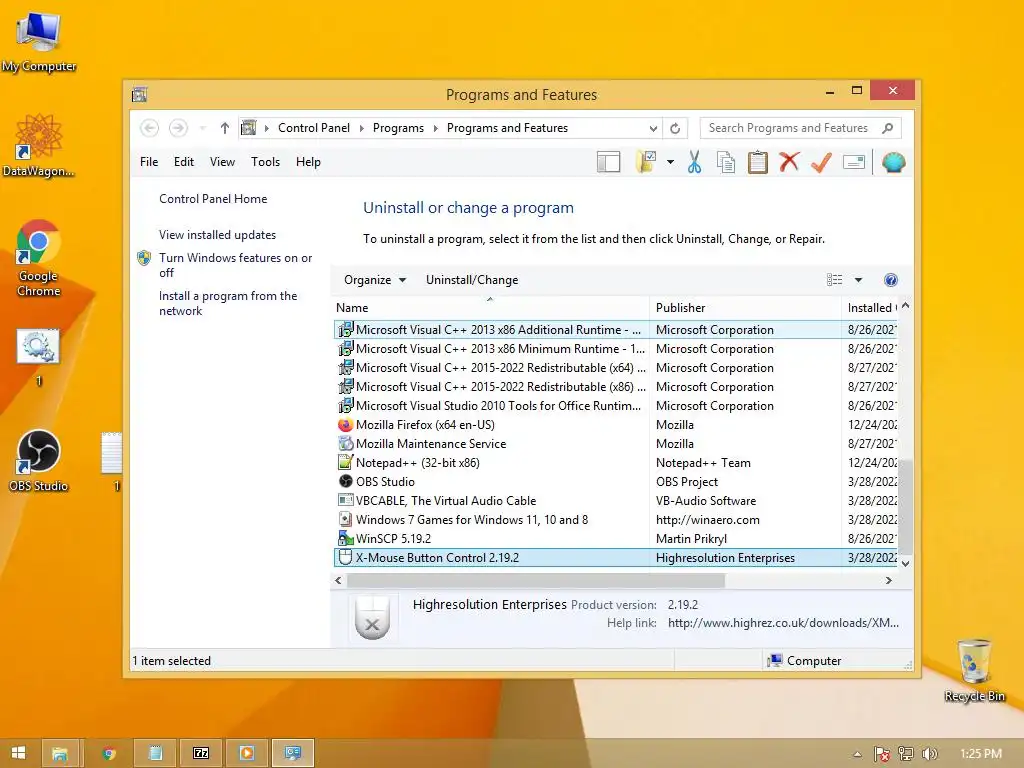The image size is (1024, 768).
Task: Open the Tools menu
Action: (x=265, y=162)
